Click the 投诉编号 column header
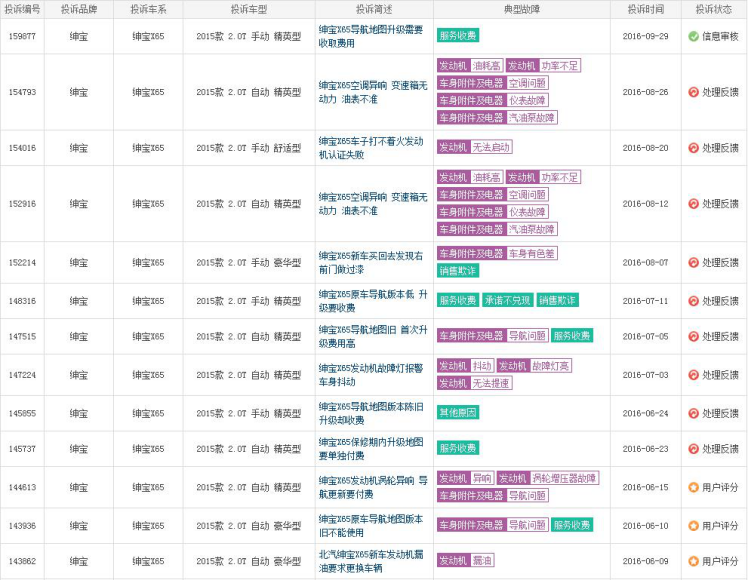 pyautogui.click(x=22, y=9)
